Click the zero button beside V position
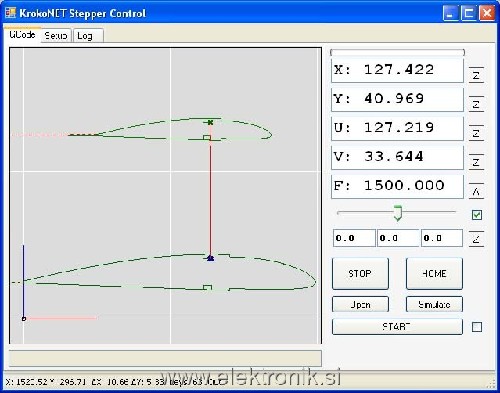The width and height of the screenshot is (500, 393). 476,162
